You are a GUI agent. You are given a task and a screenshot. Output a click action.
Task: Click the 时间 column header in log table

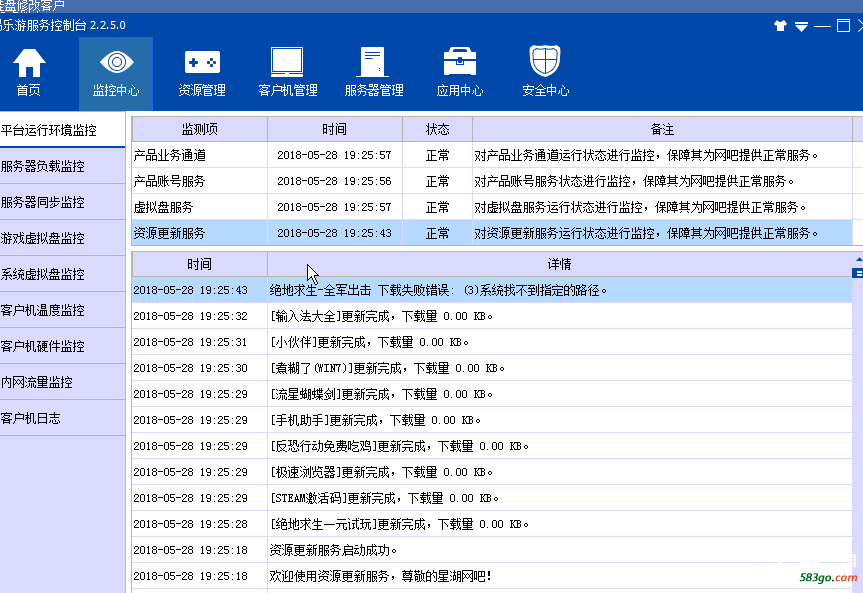(199, 264)
